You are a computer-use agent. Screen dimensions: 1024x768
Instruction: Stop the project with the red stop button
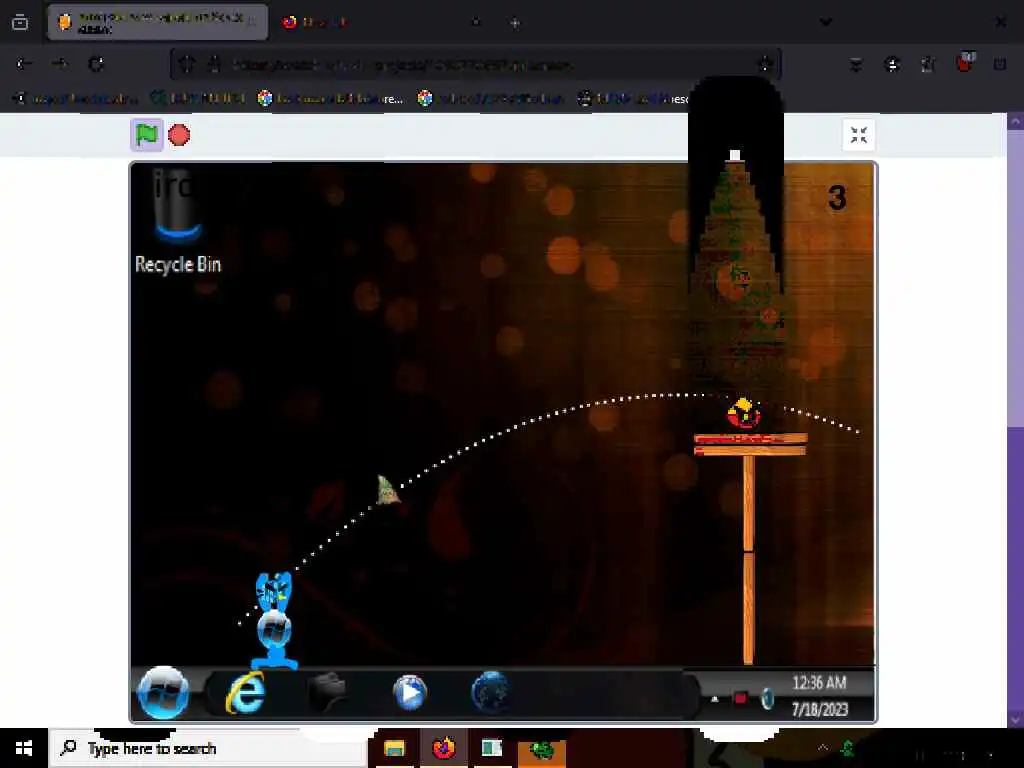(x=179, y=135)
